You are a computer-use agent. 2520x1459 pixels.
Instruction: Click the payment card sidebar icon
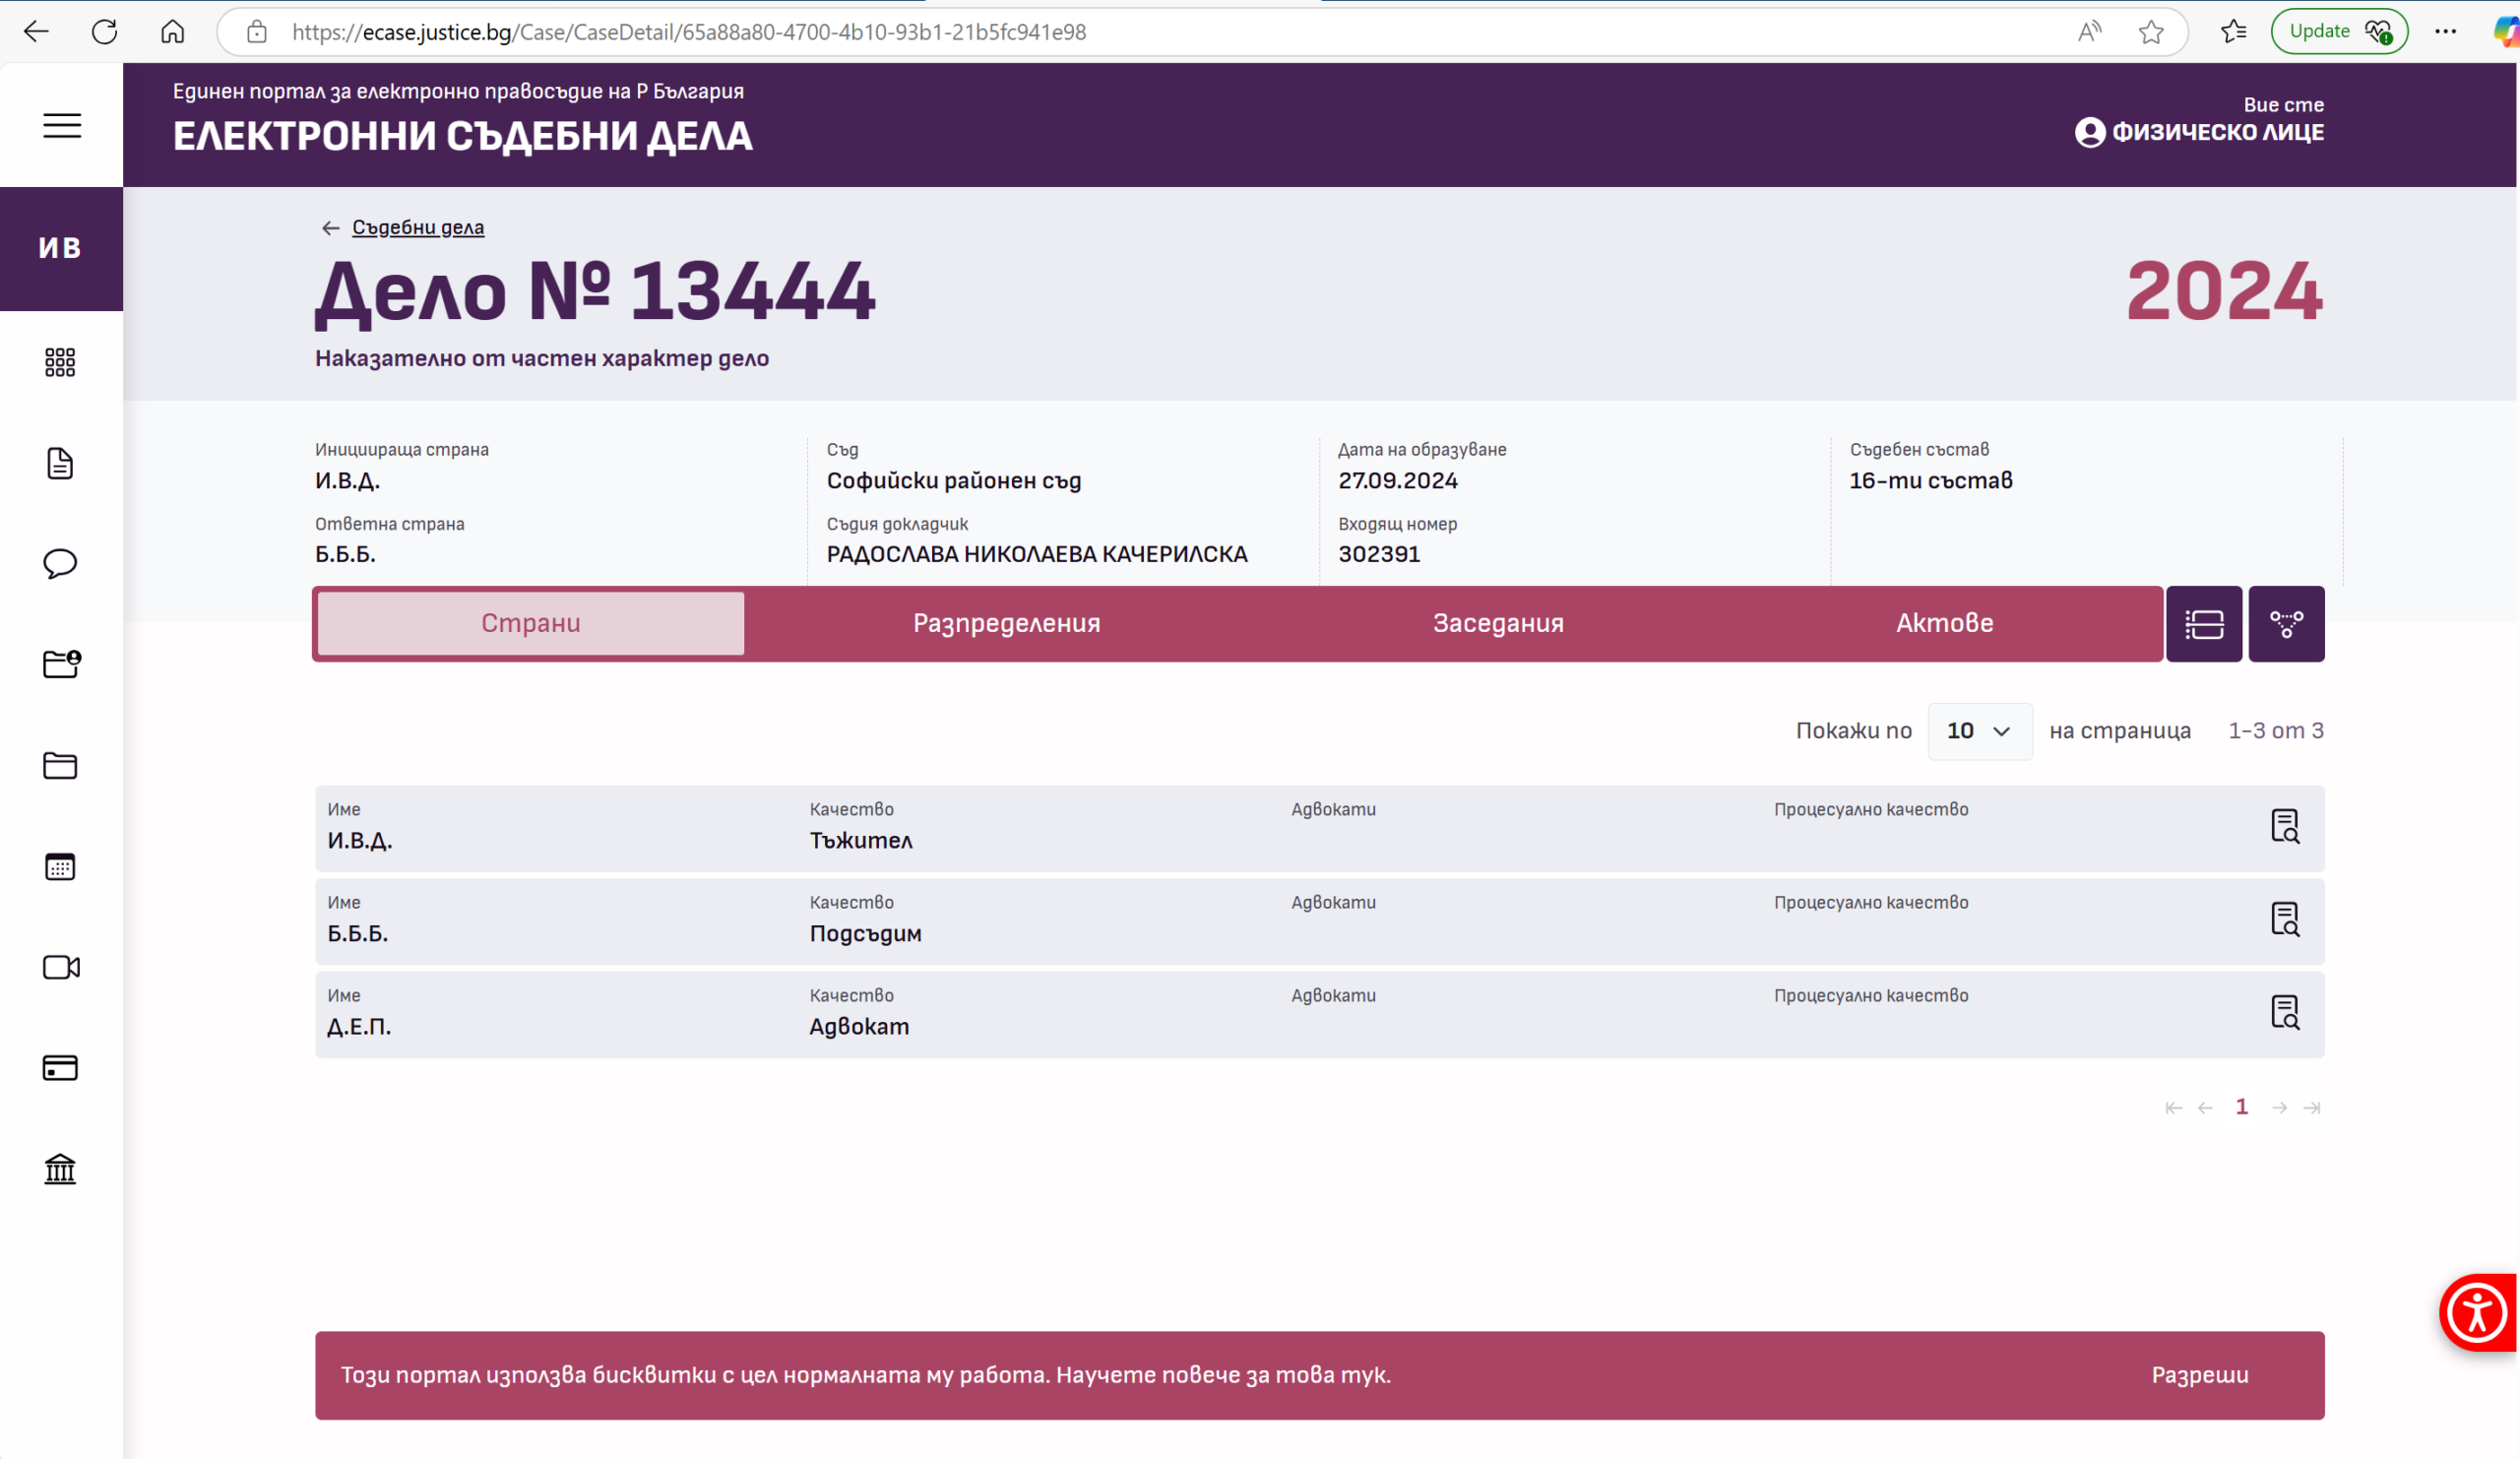point(60,1067)
